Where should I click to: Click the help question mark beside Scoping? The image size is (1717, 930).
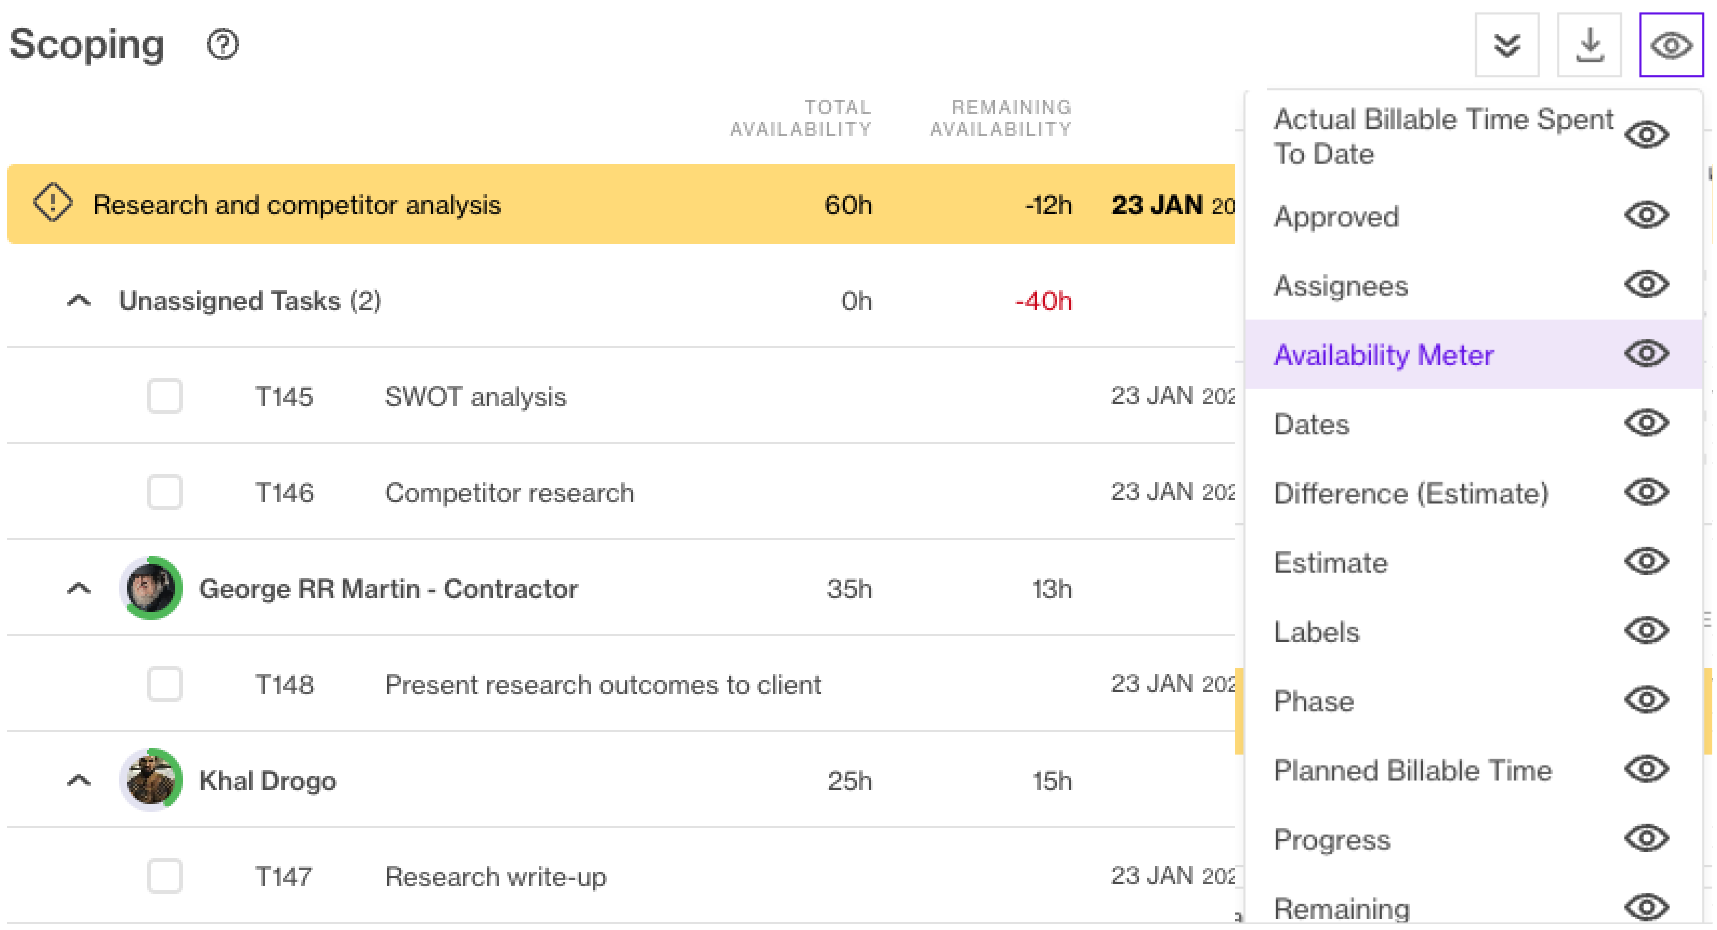pyautogui.click(x=223, y=44)
